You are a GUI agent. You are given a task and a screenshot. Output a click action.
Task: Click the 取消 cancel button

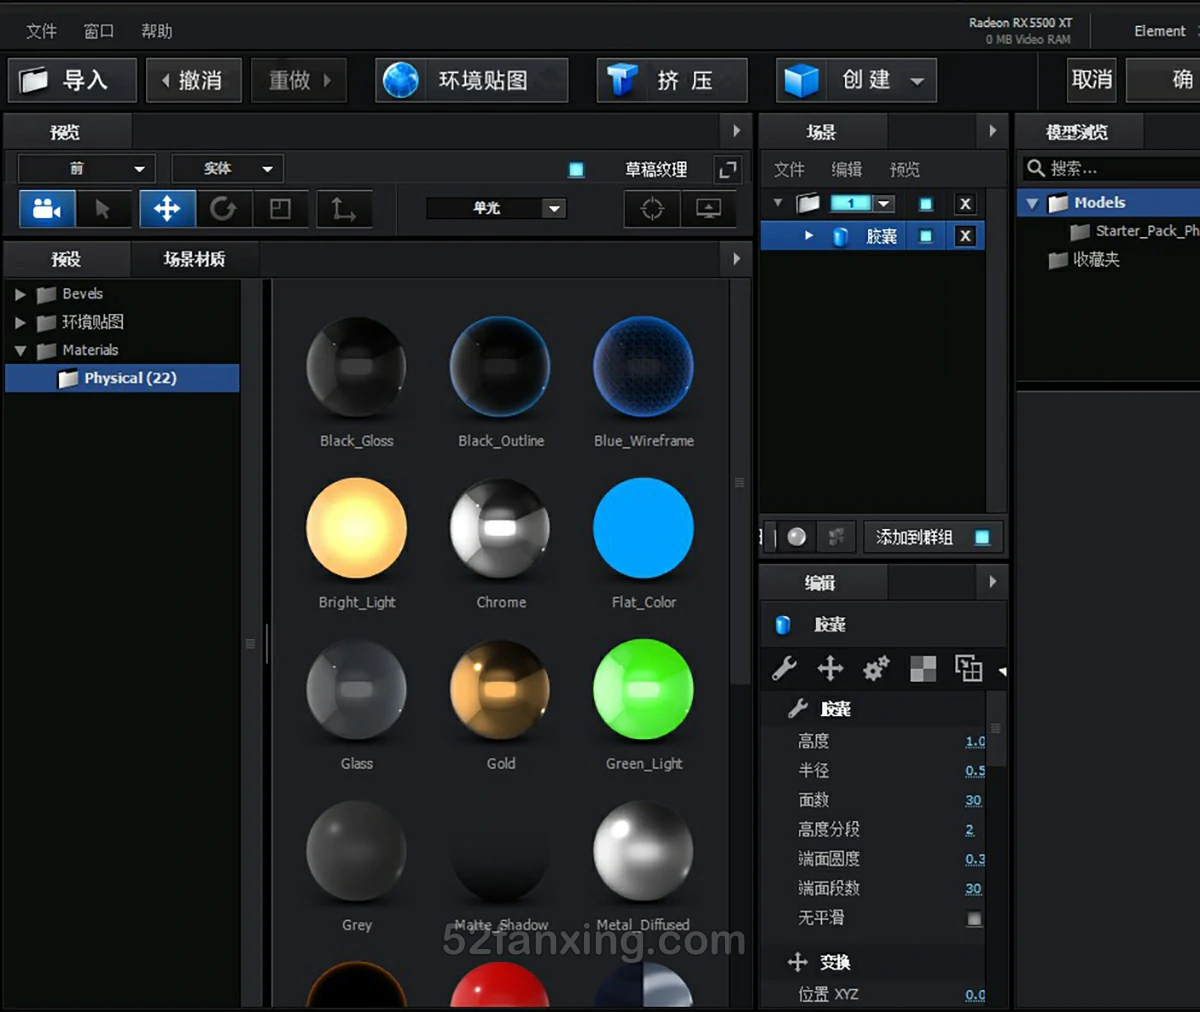(x=1092, y=80)
